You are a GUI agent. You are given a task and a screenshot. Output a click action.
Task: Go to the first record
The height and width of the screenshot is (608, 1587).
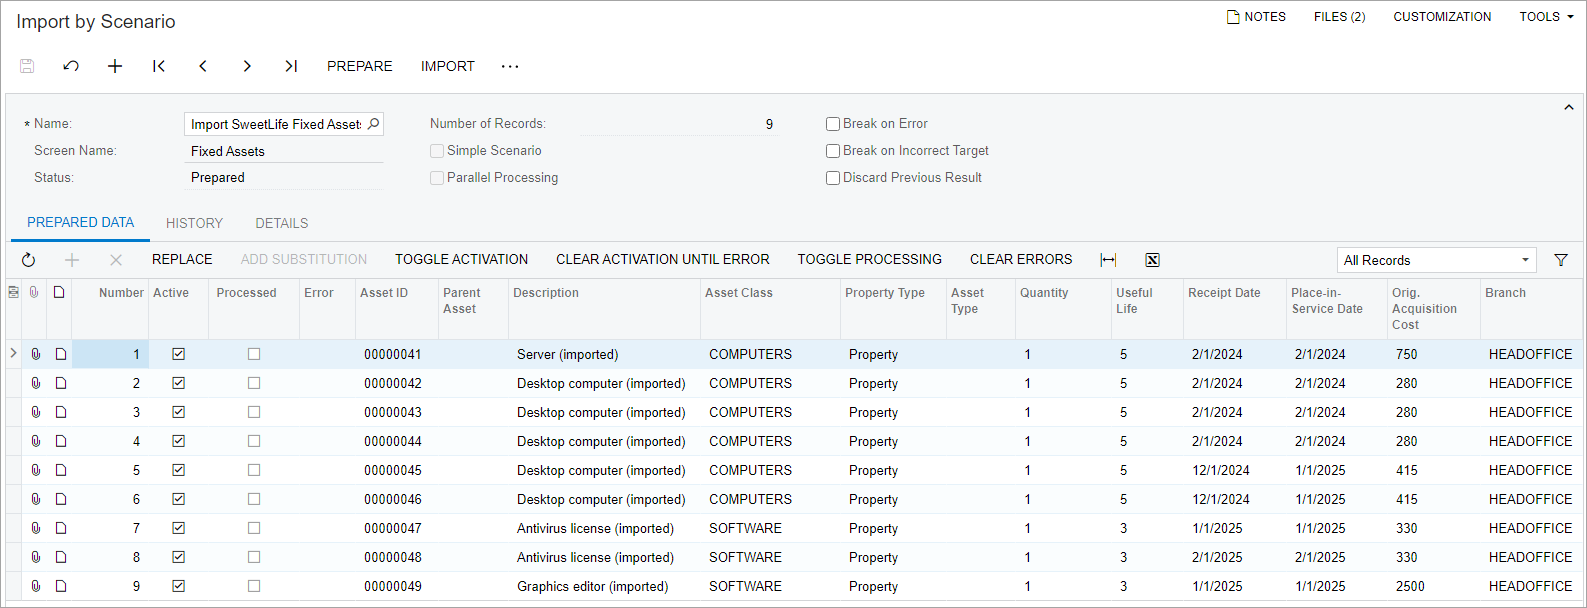click(x=159, y=66)
